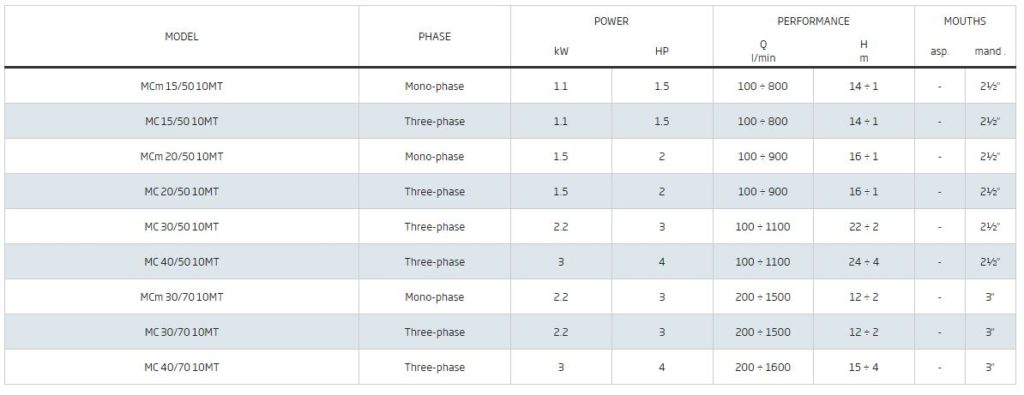The width and height of the screenshot is (1024, 395).
Task: Click the MODEL column header
Action: (x=181, y=37)
